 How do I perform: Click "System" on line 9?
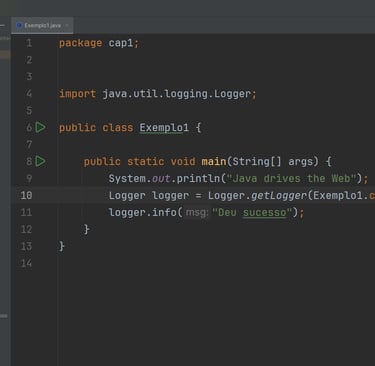(127, 179)
